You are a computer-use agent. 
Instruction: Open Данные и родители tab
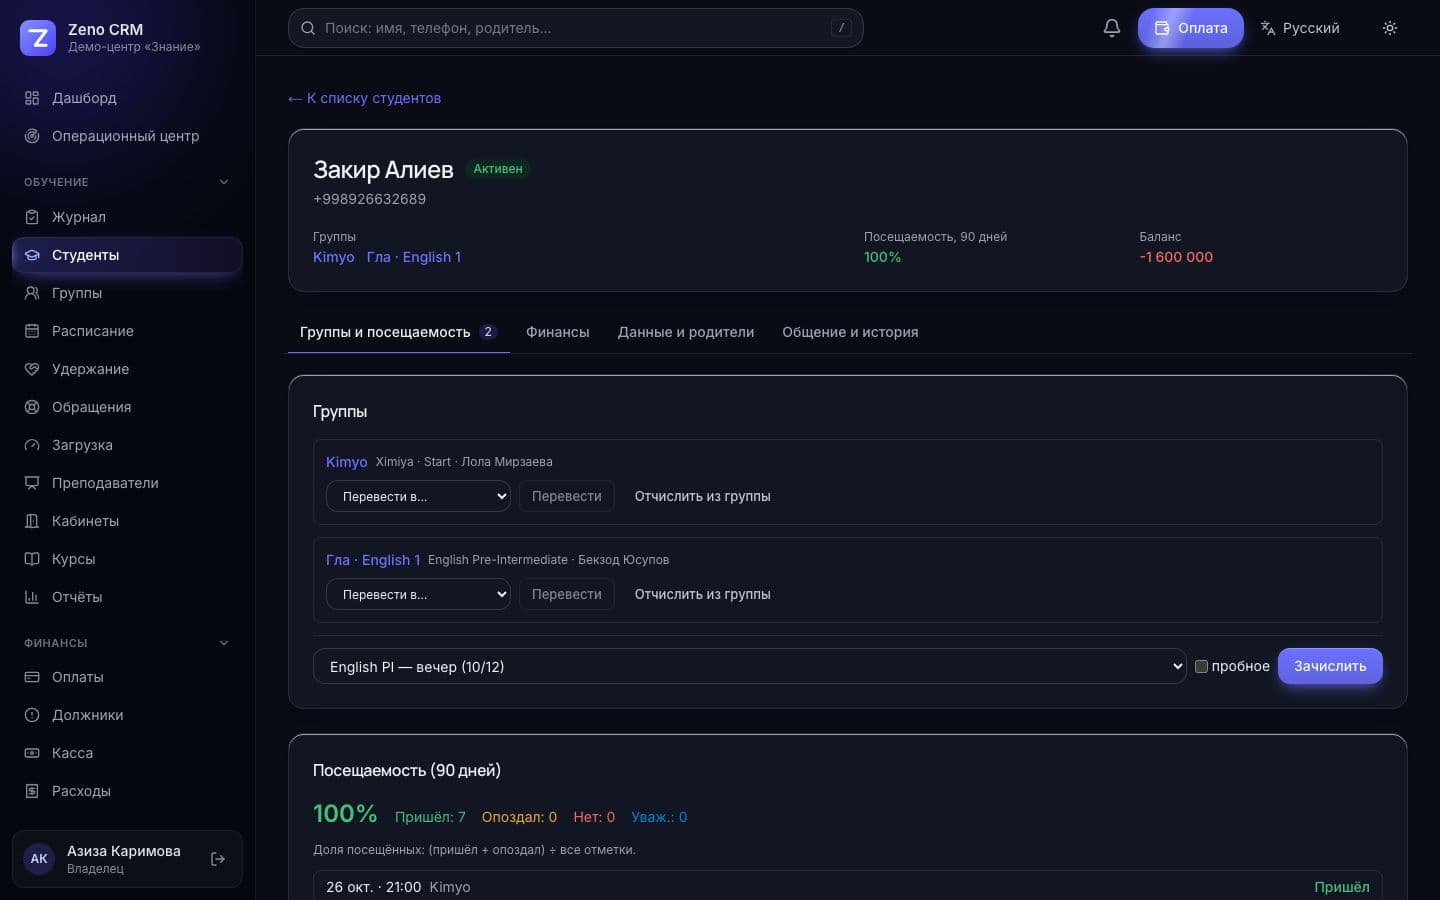point(686,332)
